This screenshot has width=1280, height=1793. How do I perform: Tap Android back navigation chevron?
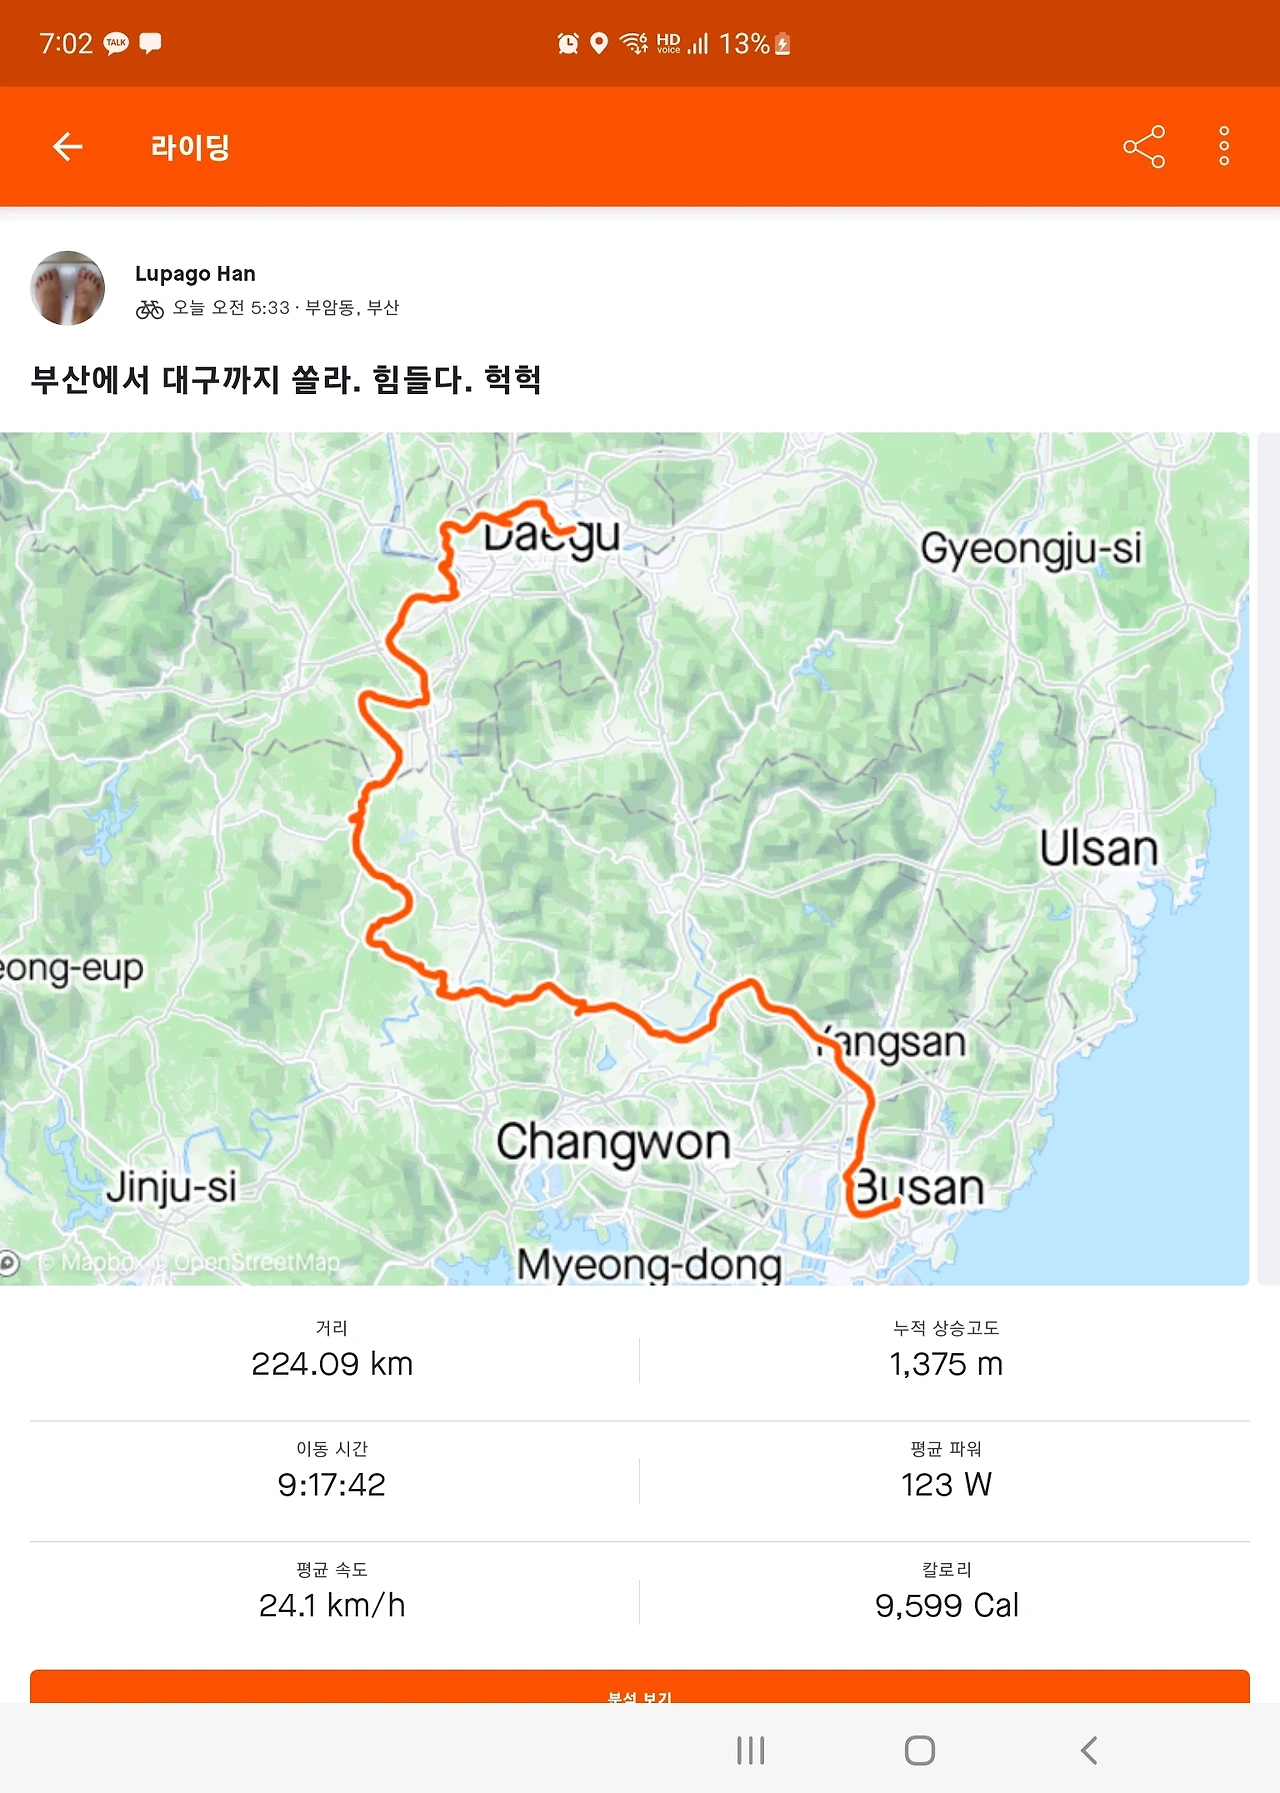coord(1089,1750)
